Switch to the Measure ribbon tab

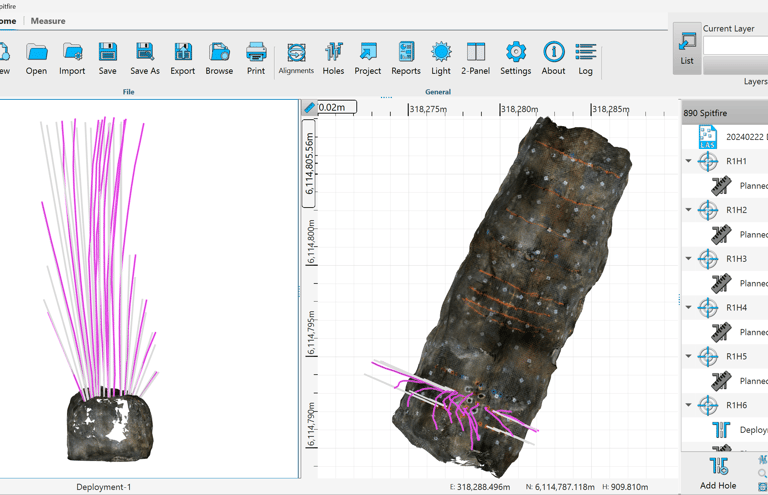48,21
